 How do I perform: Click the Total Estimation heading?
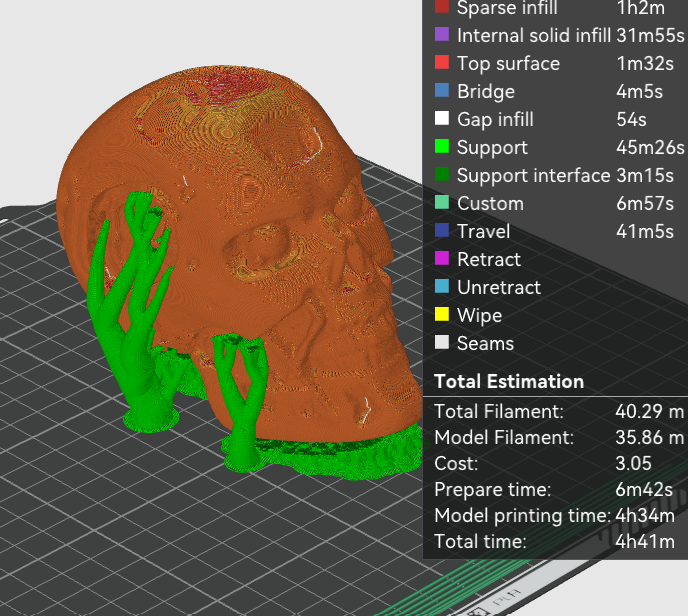[x=509, y=381]
